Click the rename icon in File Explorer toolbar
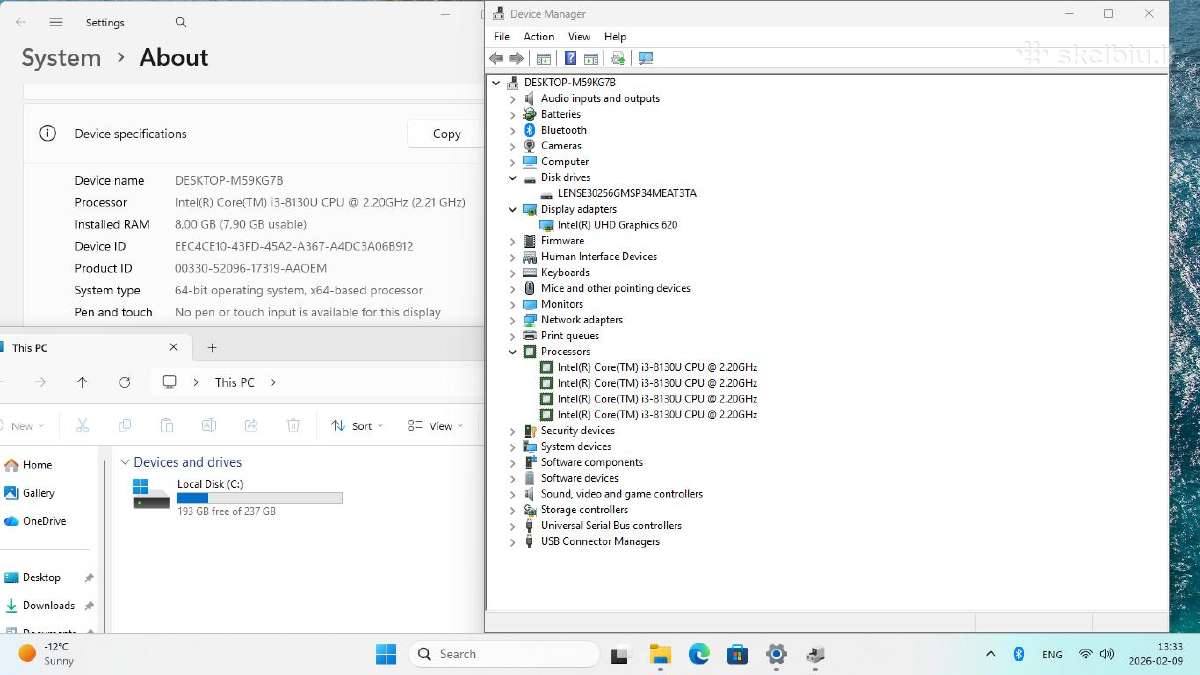 (x=209, y=425)
